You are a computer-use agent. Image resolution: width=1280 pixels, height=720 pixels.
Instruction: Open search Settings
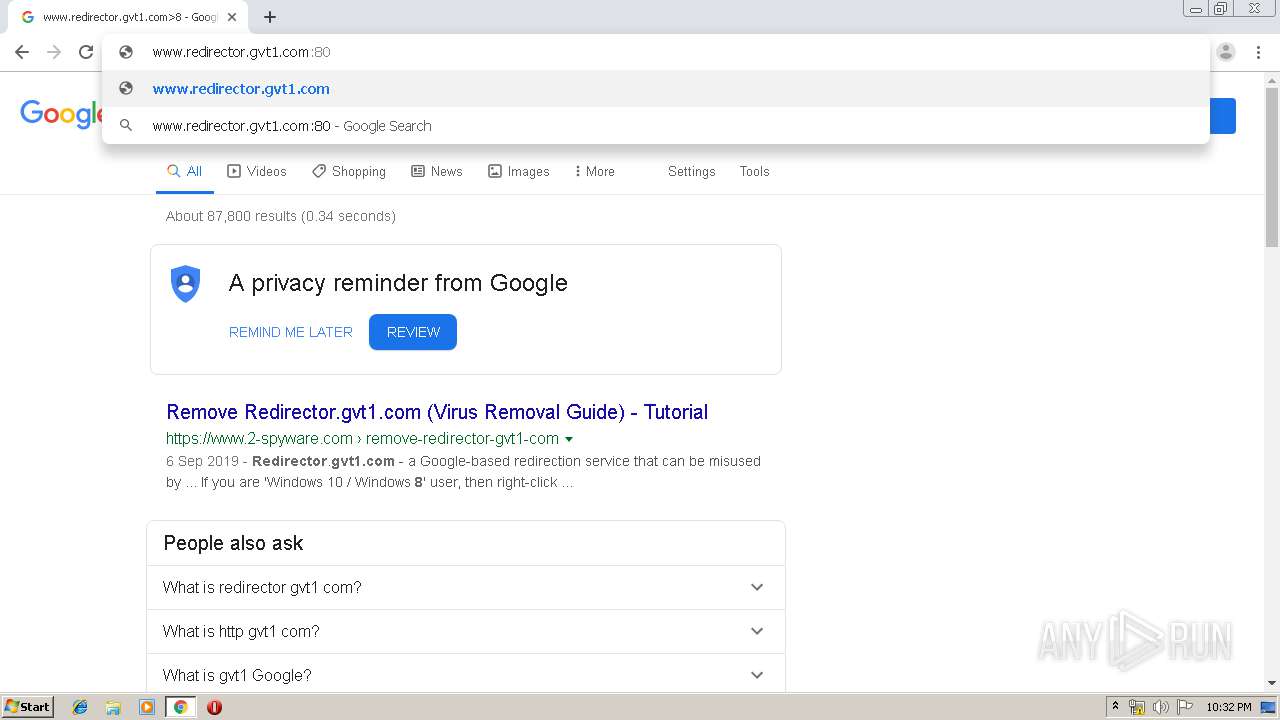(x=692, y=171)
